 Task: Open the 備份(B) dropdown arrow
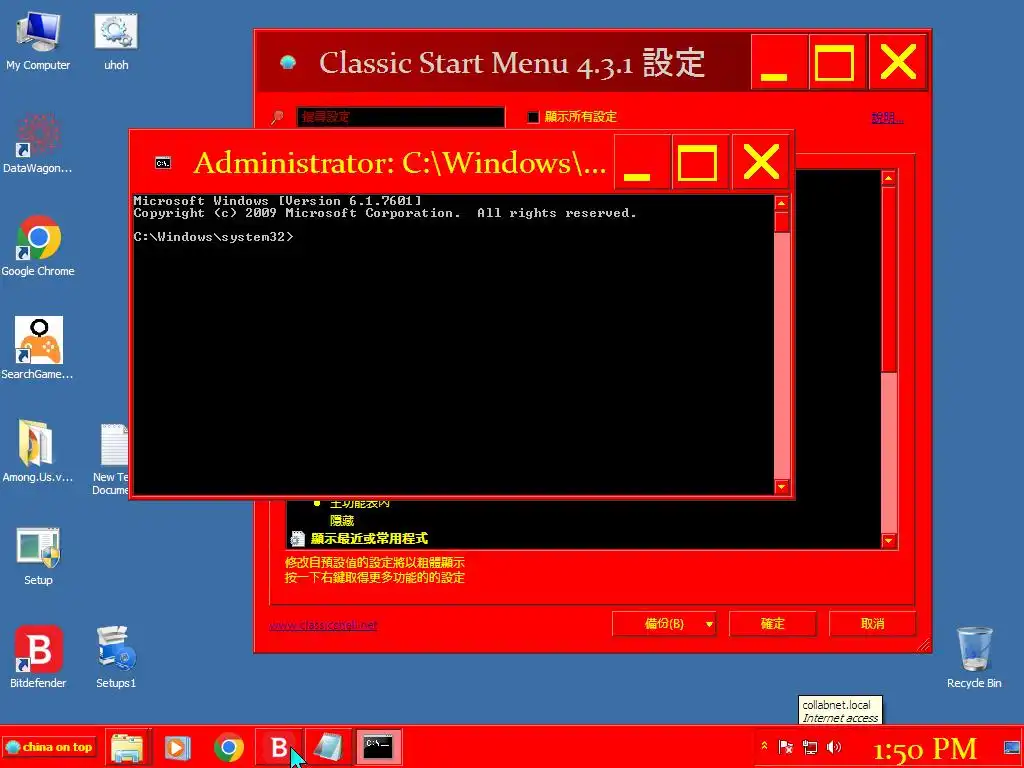(709, 624)
